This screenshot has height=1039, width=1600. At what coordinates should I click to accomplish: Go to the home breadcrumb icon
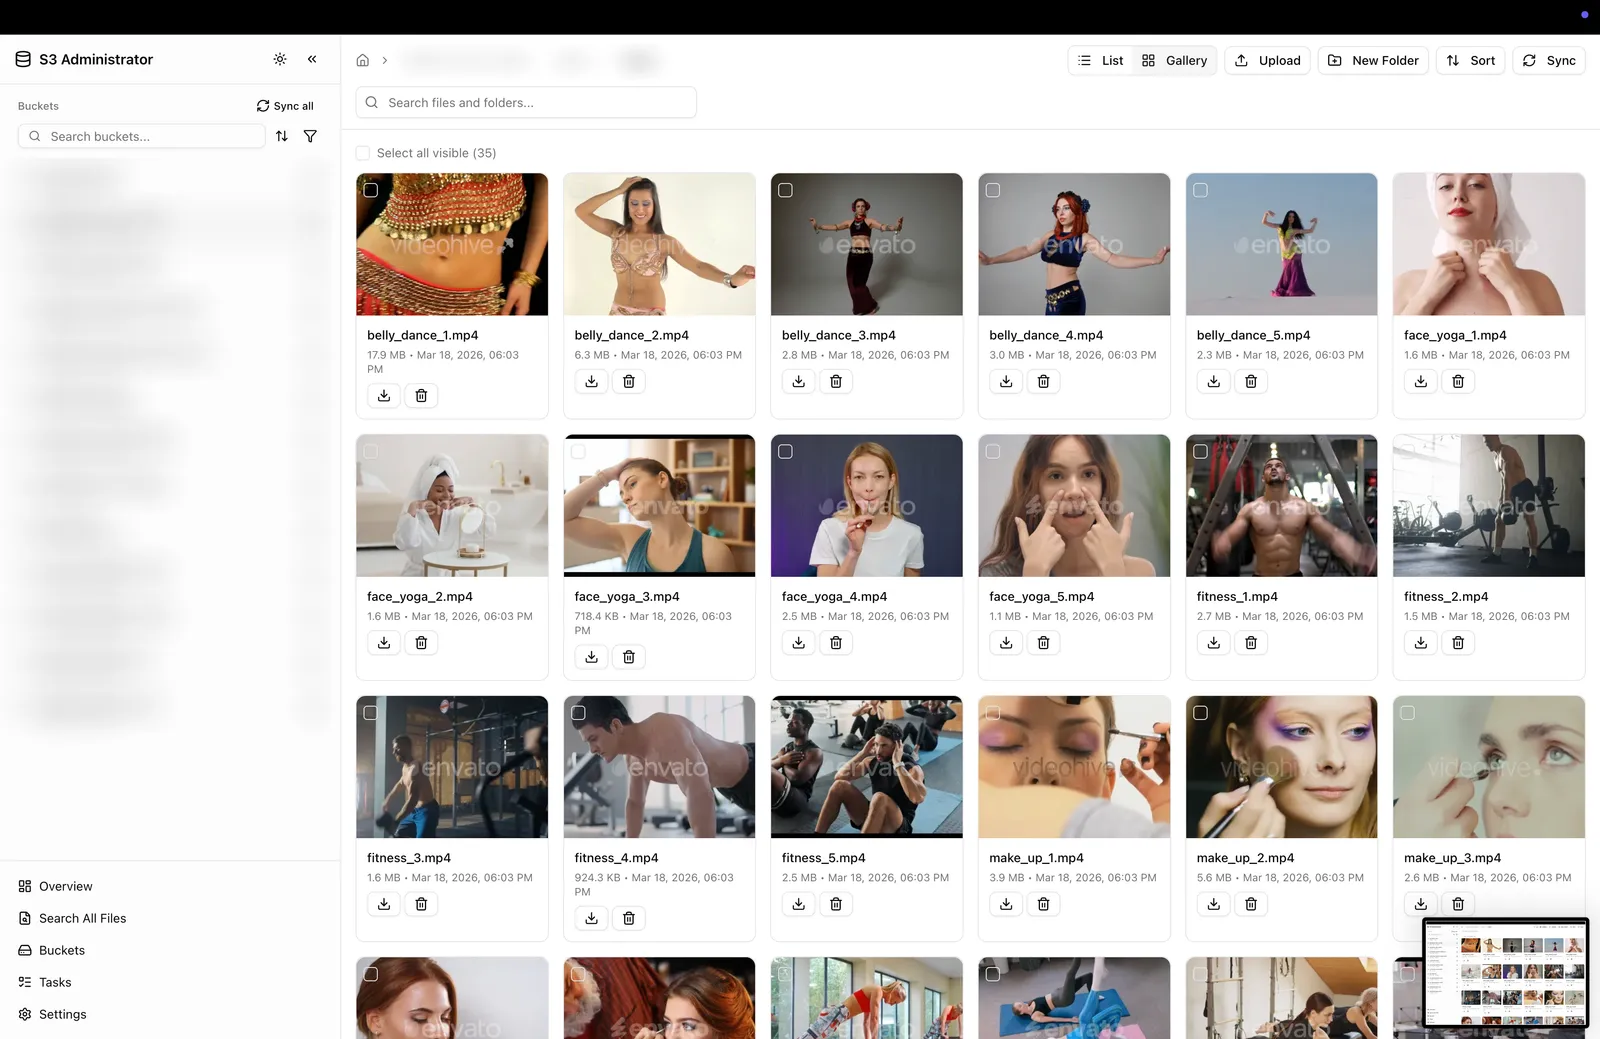tap(363, 60)
